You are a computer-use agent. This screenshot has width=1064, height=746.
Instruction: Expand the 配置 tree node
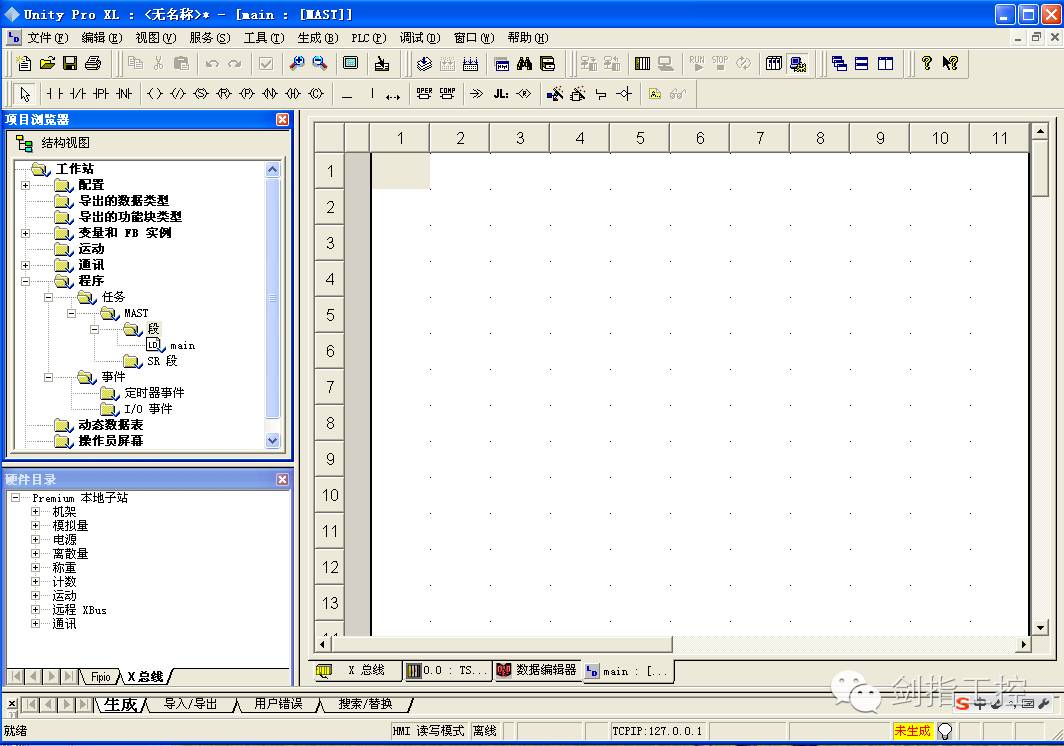pyautogui.click(x=25, y=185)
